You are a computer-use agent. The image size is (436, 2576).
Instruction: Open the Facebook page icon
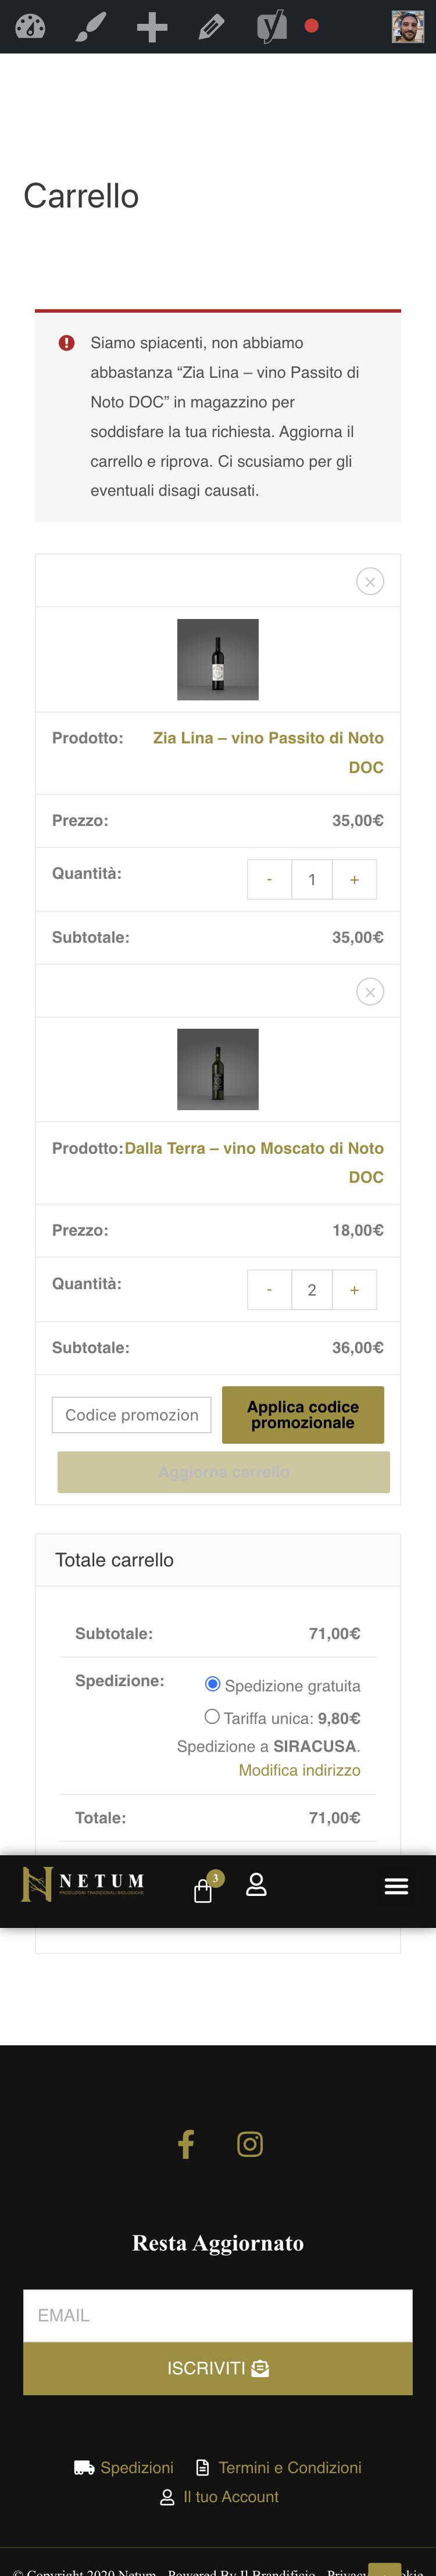(x=186, y=2143)
